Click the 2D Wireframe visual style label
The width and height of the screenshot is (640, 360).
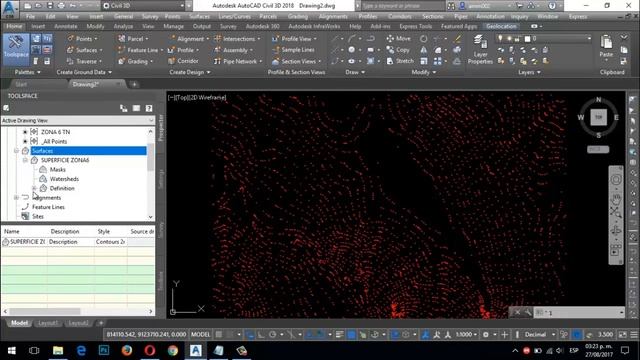207,98
